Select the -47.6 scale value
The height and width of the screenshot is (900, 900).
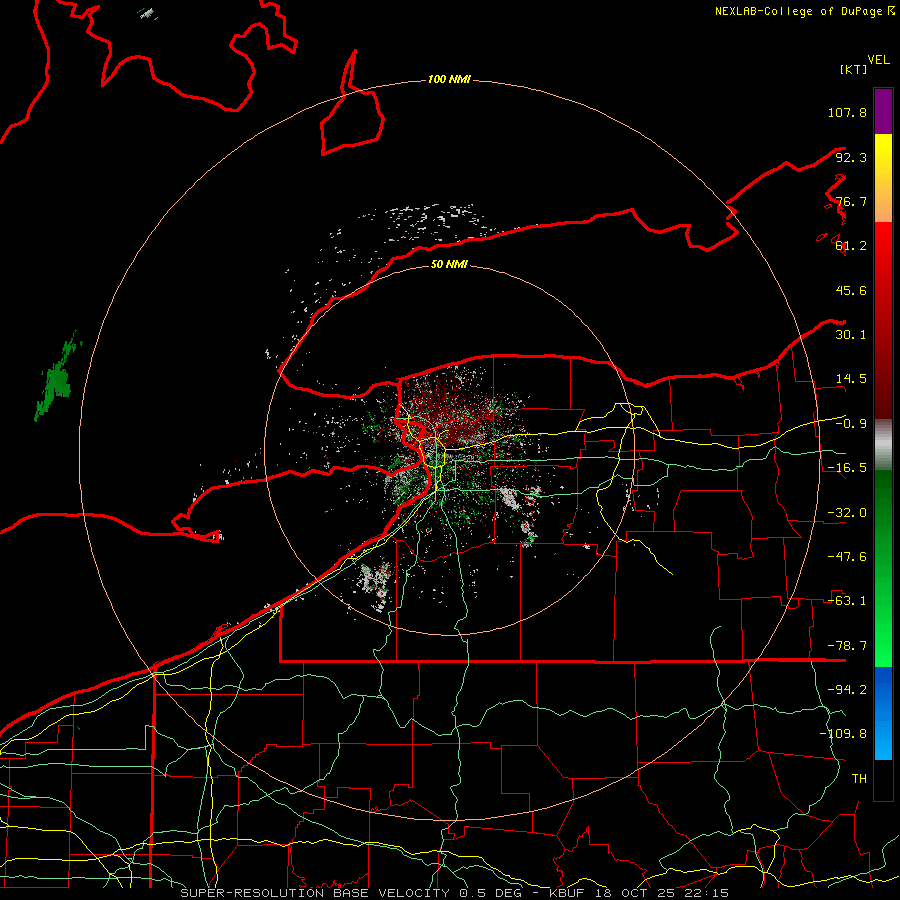tap(847, 557)
